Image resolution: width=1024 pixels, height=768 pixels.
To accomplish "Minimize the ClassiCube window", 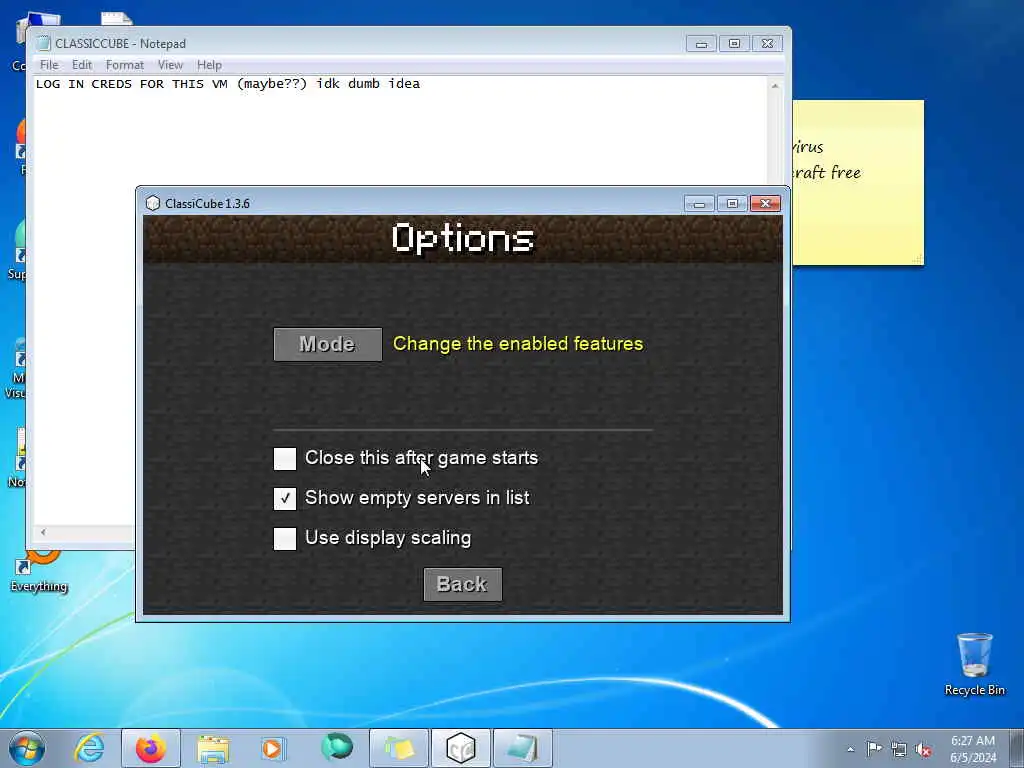I will (x=699, y=204).
